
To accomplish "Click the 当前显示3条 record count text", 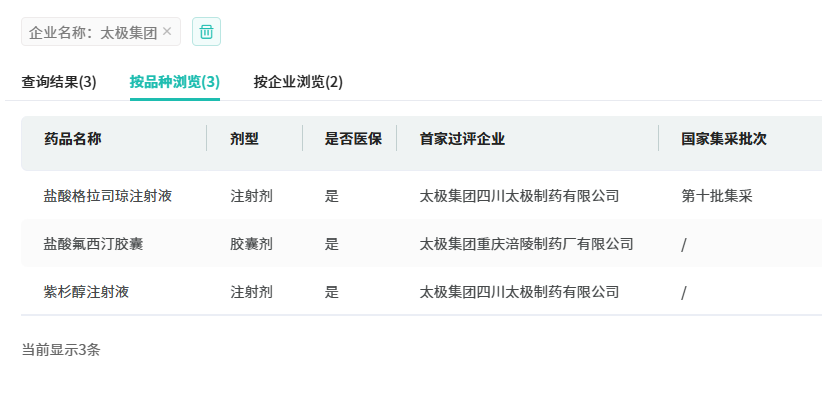I will tap(61, 350).
